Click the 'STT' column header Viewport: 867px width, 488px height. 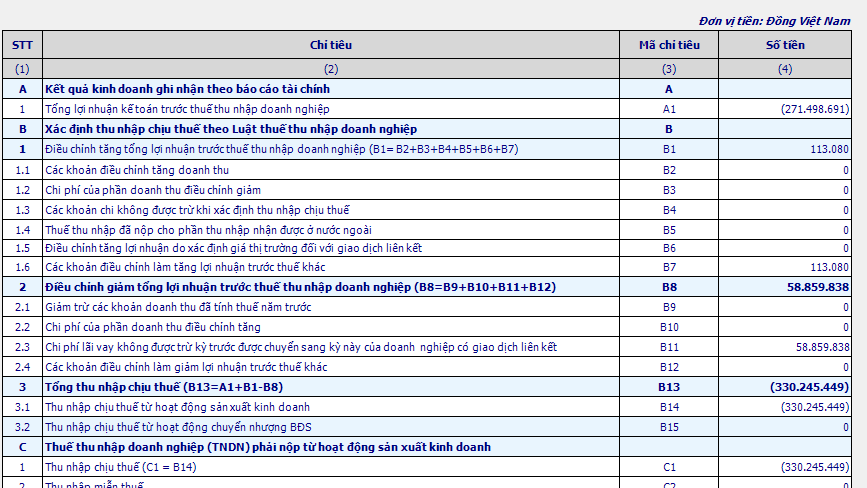[22, 45]
